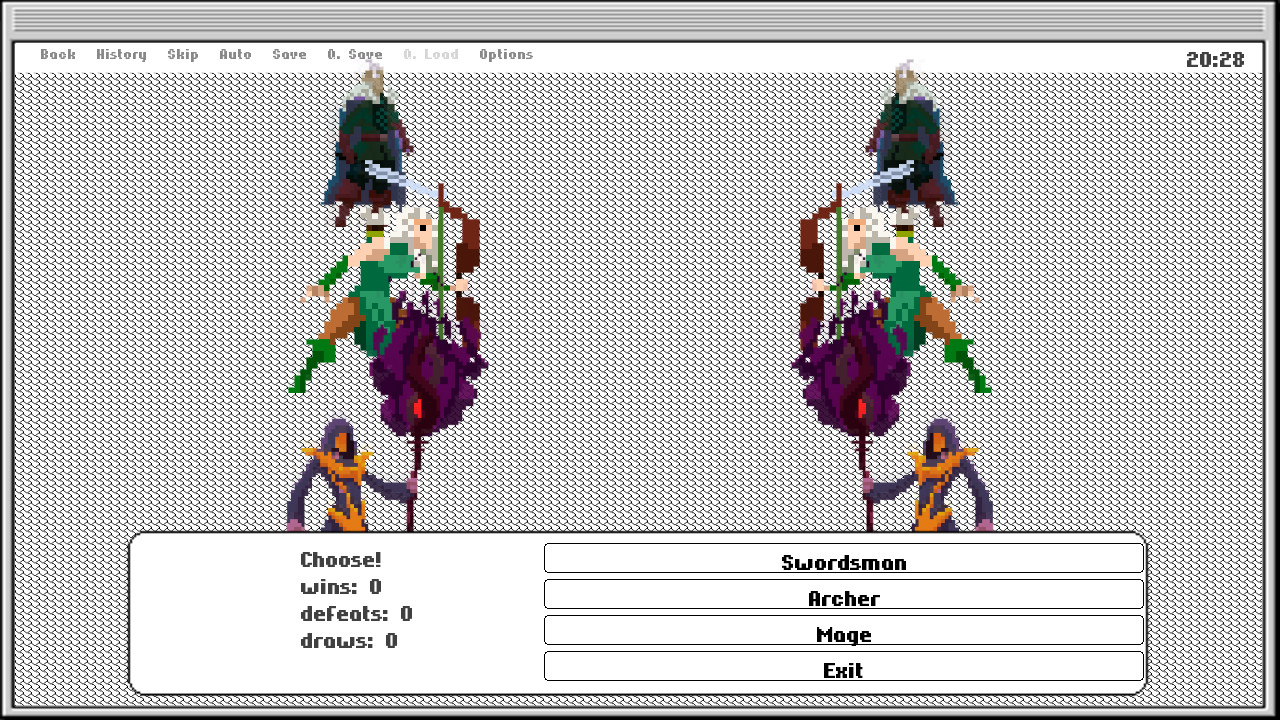Choose the Archer option

click(843, 597)
